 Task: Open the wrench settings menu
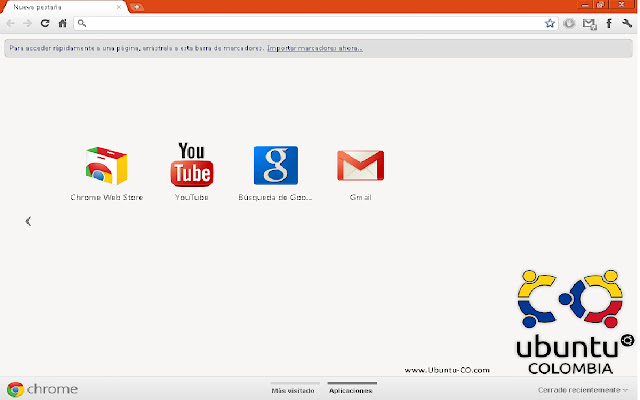tap(627, 23)
